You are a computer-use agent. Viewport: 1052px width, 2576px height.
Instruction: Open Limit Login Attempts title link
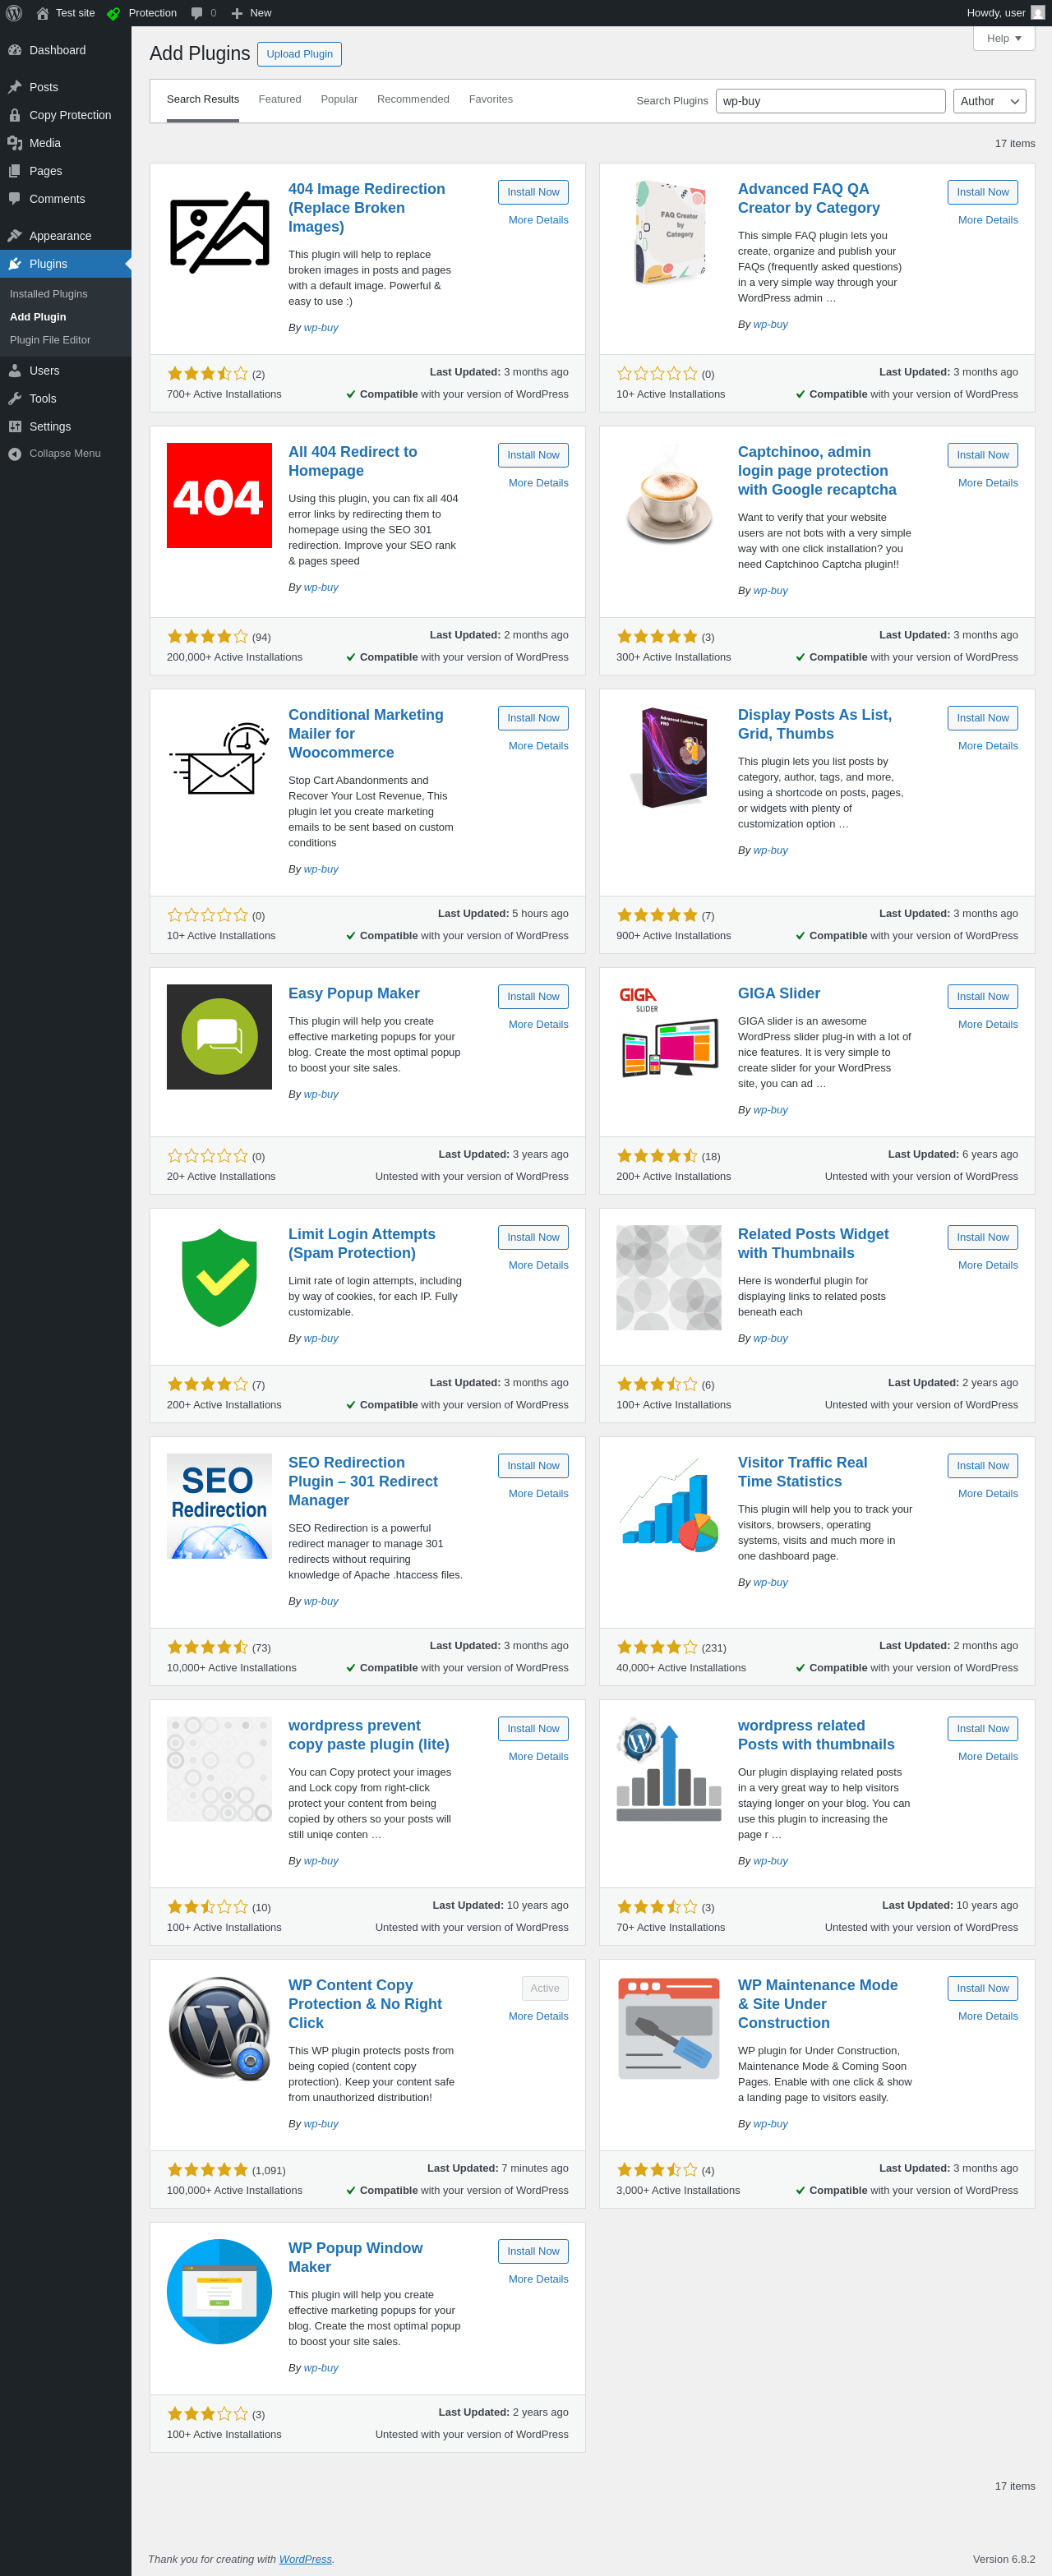[x=362, y=1243]
